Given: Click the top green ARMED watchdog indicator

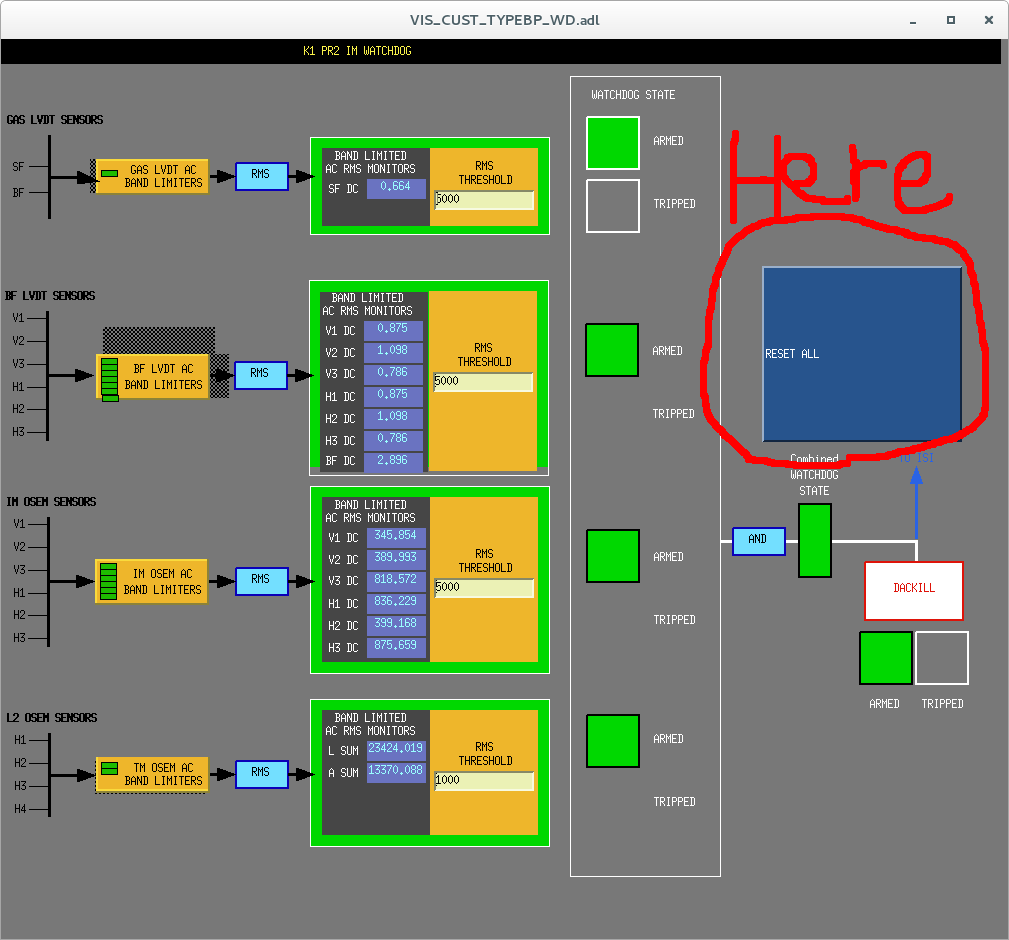Looking at the screenshot, I should click(612, 142).
